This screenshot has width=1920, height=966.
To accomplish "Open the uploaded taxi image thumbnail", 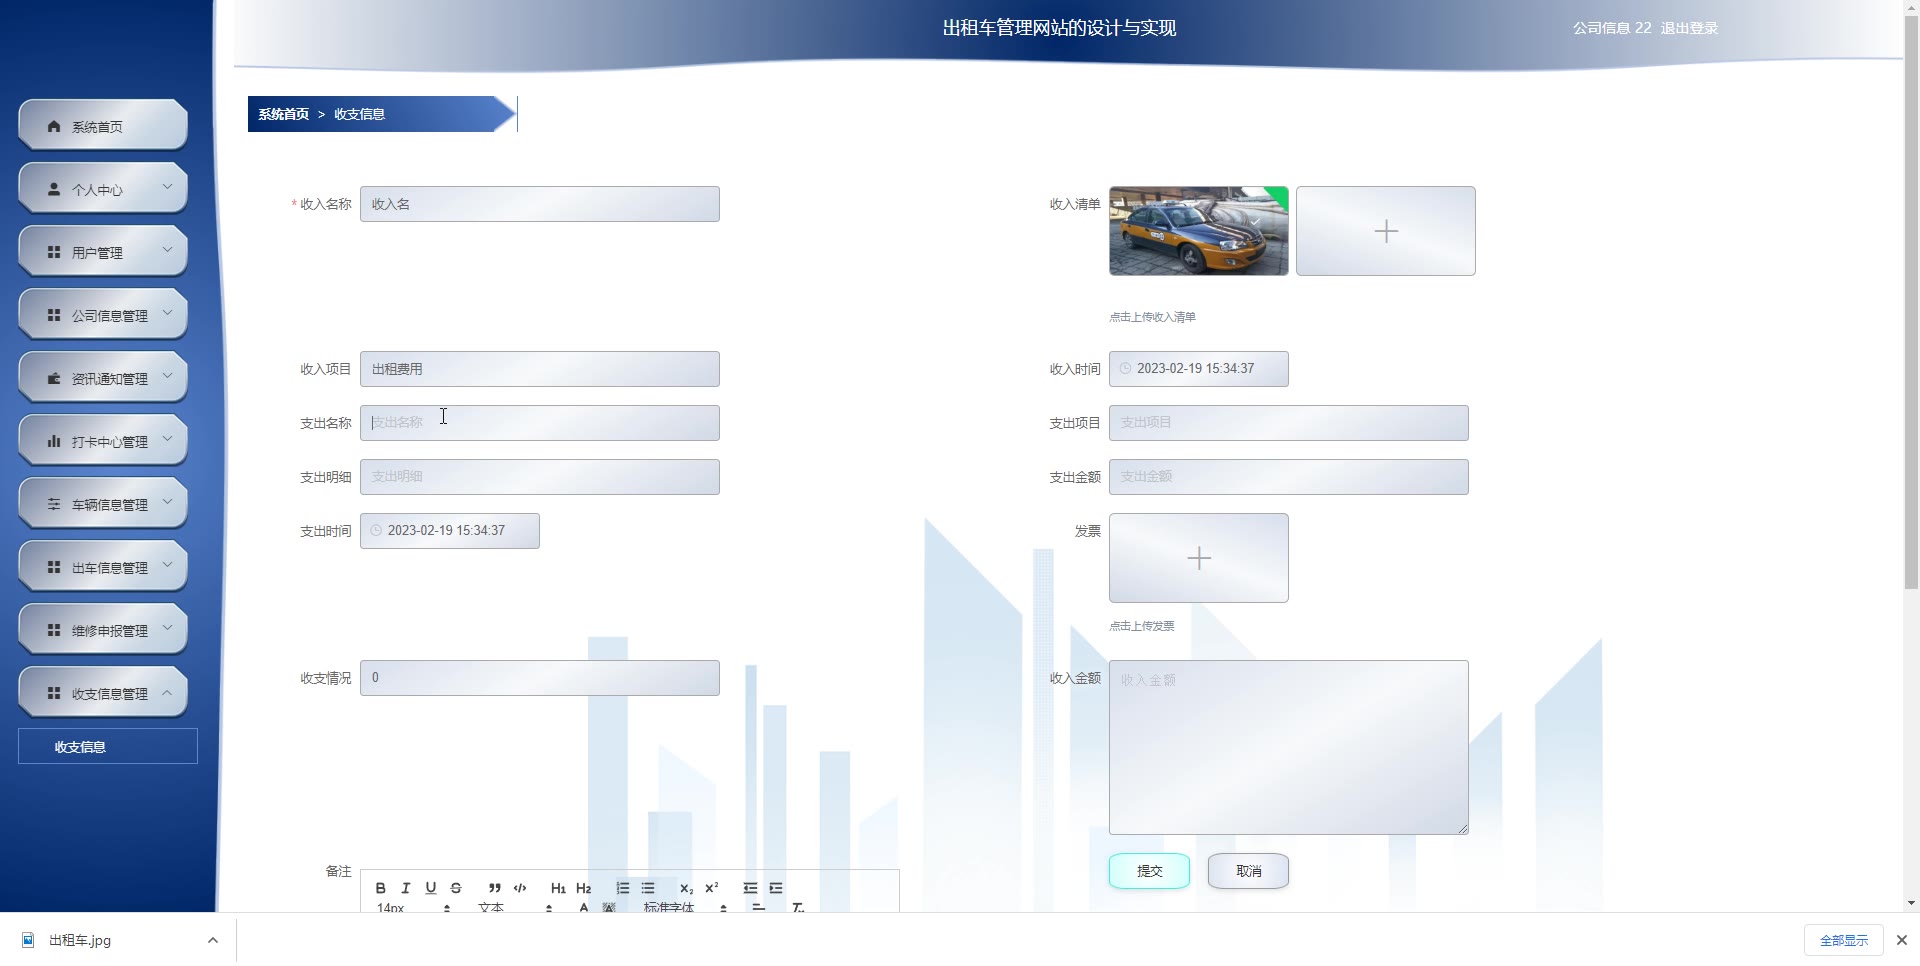I will (1199, 231).
